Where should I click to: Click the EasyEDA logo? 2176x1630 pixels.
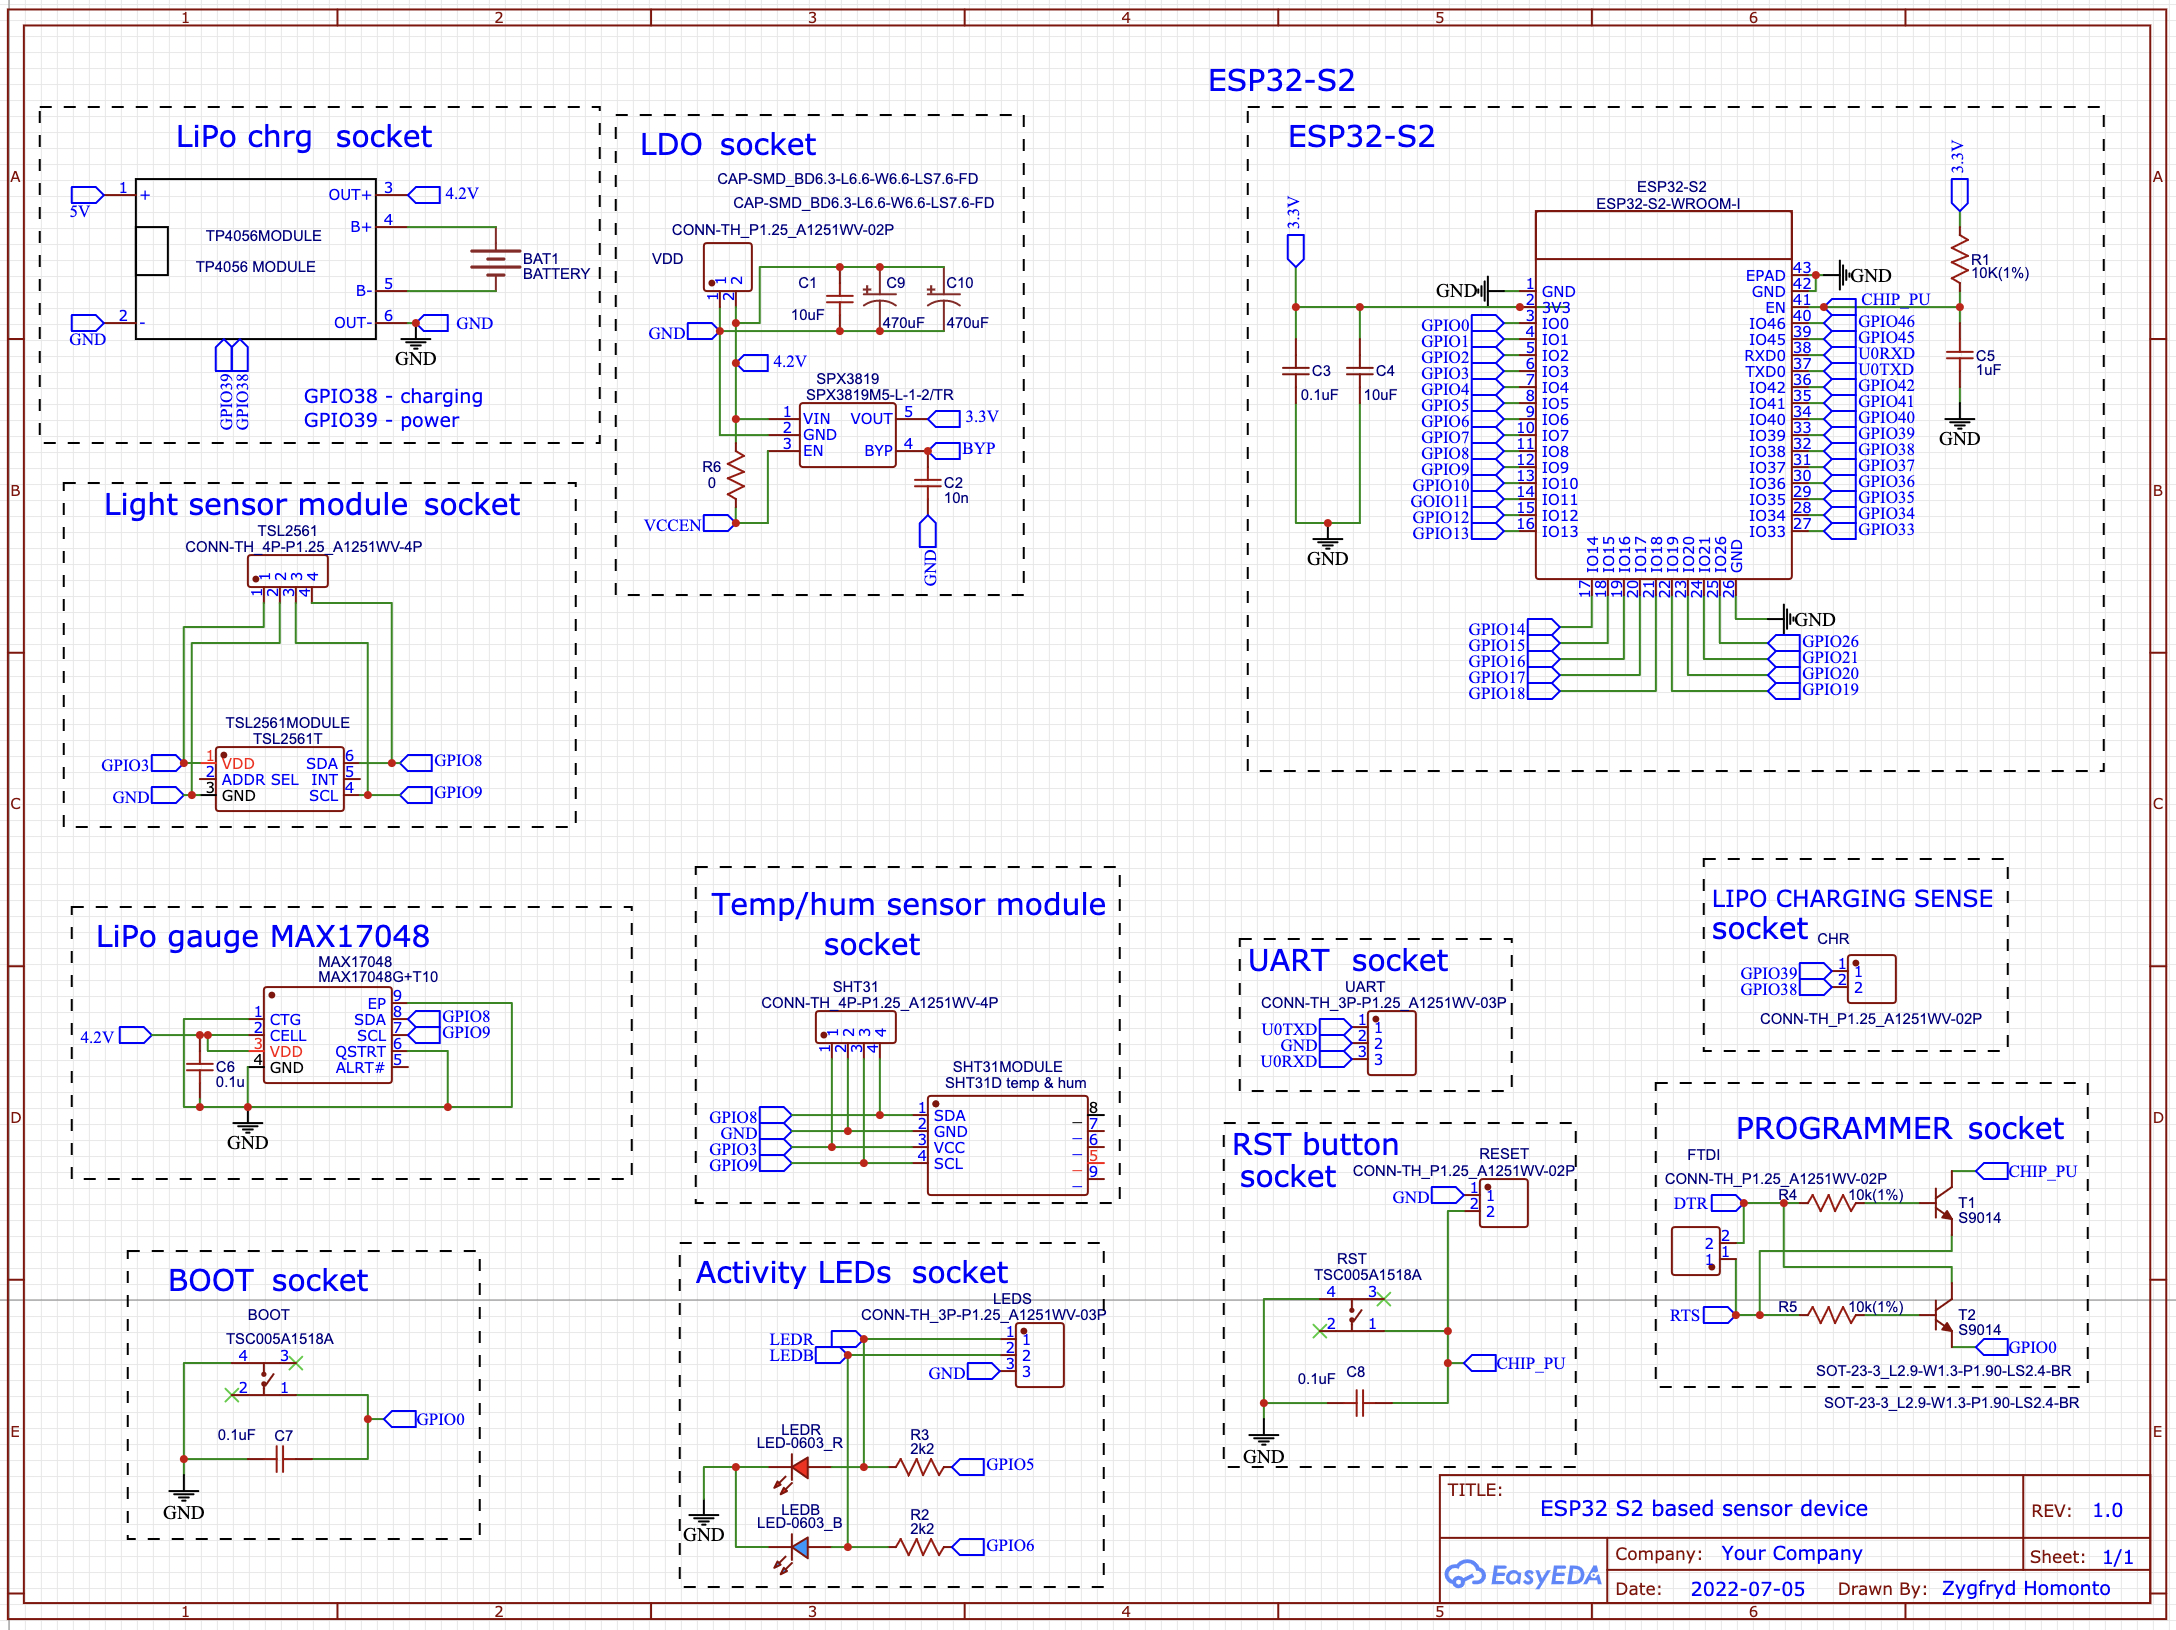[x=1523, y=1574]
